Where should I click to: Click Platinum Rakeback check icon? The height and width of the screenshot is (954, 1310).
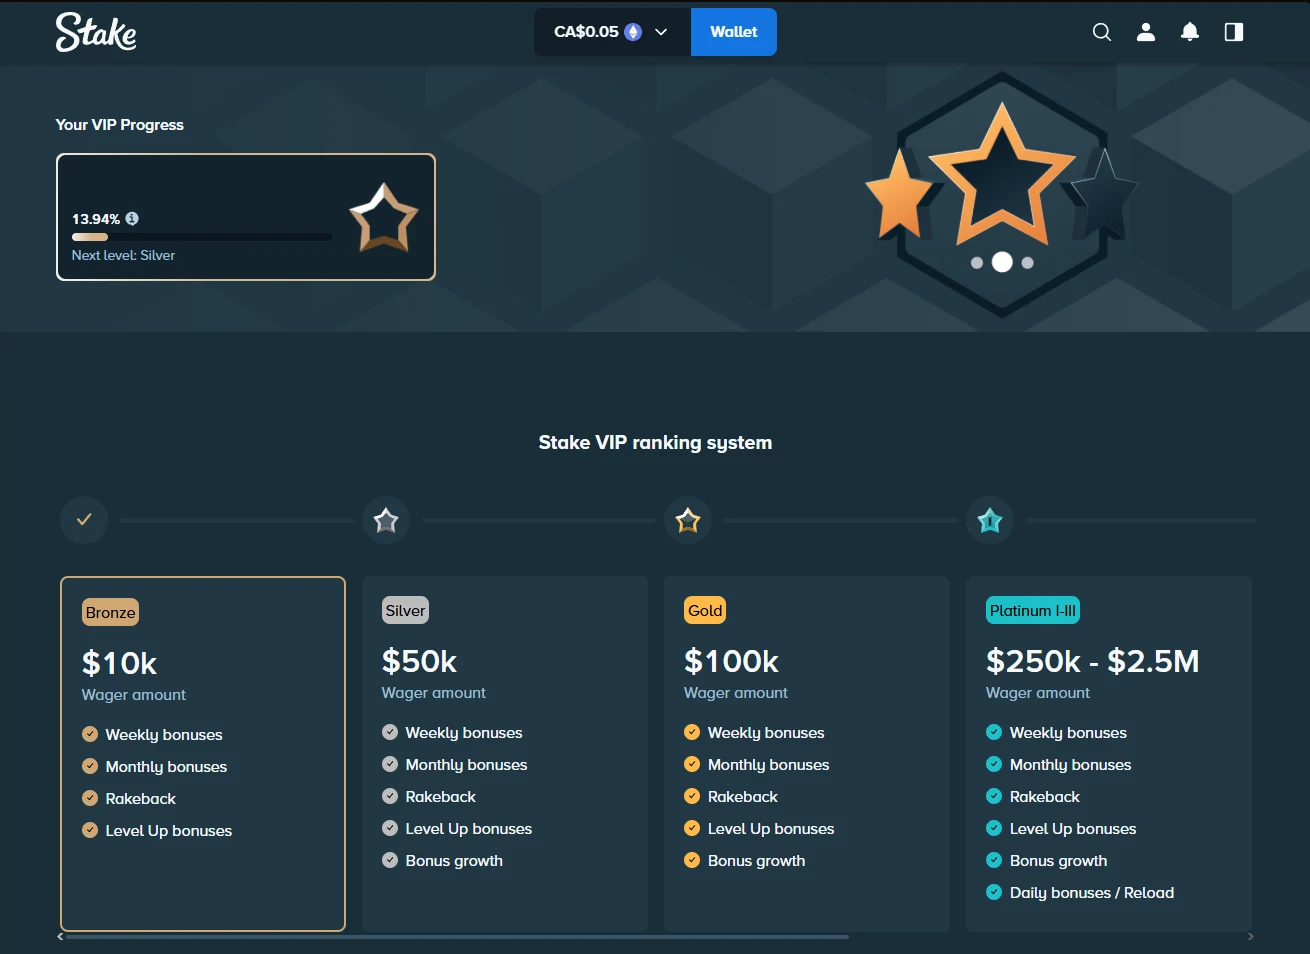click(x=994, y=796)
